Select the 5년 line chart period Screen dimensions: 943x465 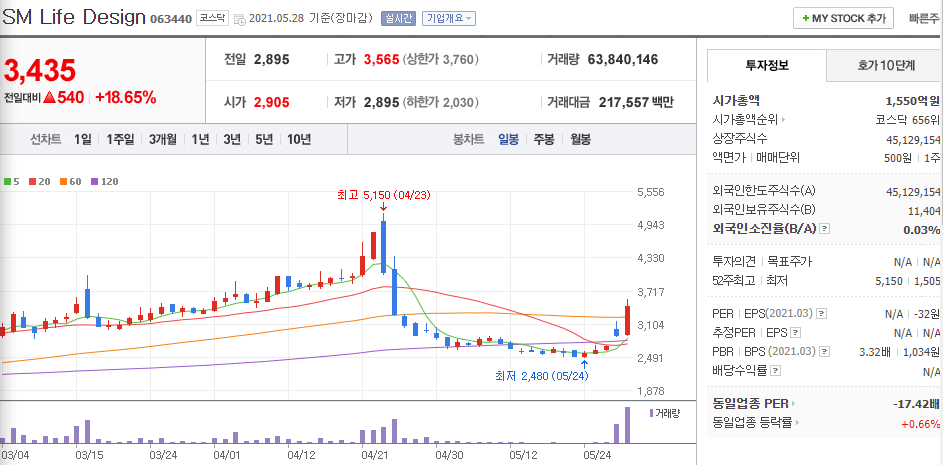click(x=263, y=140)
